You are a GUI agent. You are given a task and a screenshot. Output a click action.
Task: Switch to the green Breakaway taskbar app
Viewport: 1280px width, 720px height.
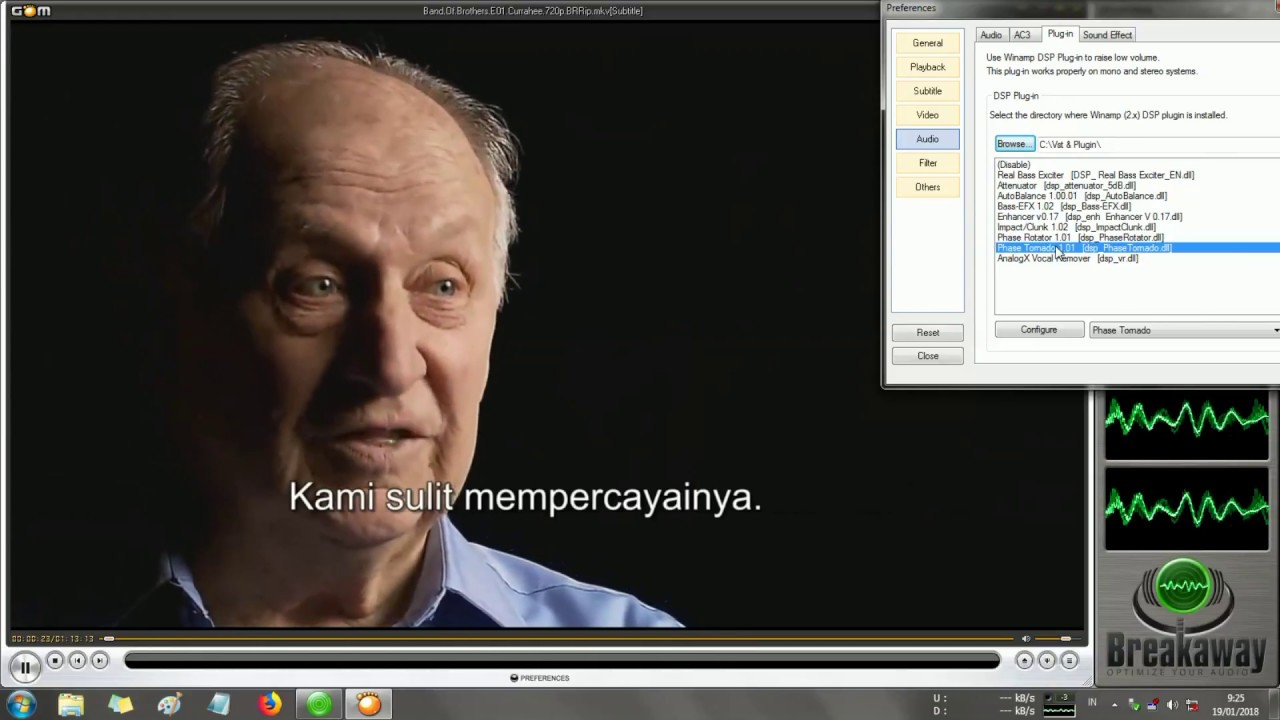pos(320,704)
